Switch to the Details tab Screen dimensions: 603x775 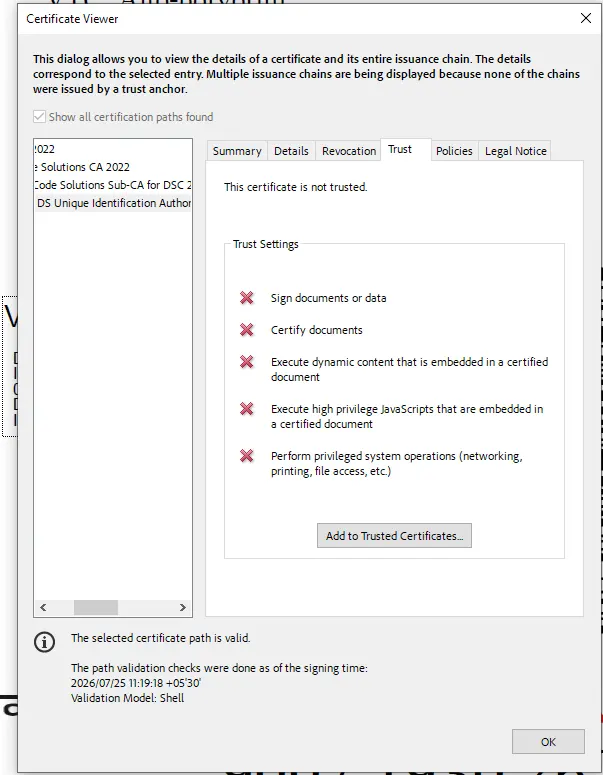click(x=291, y=151)
